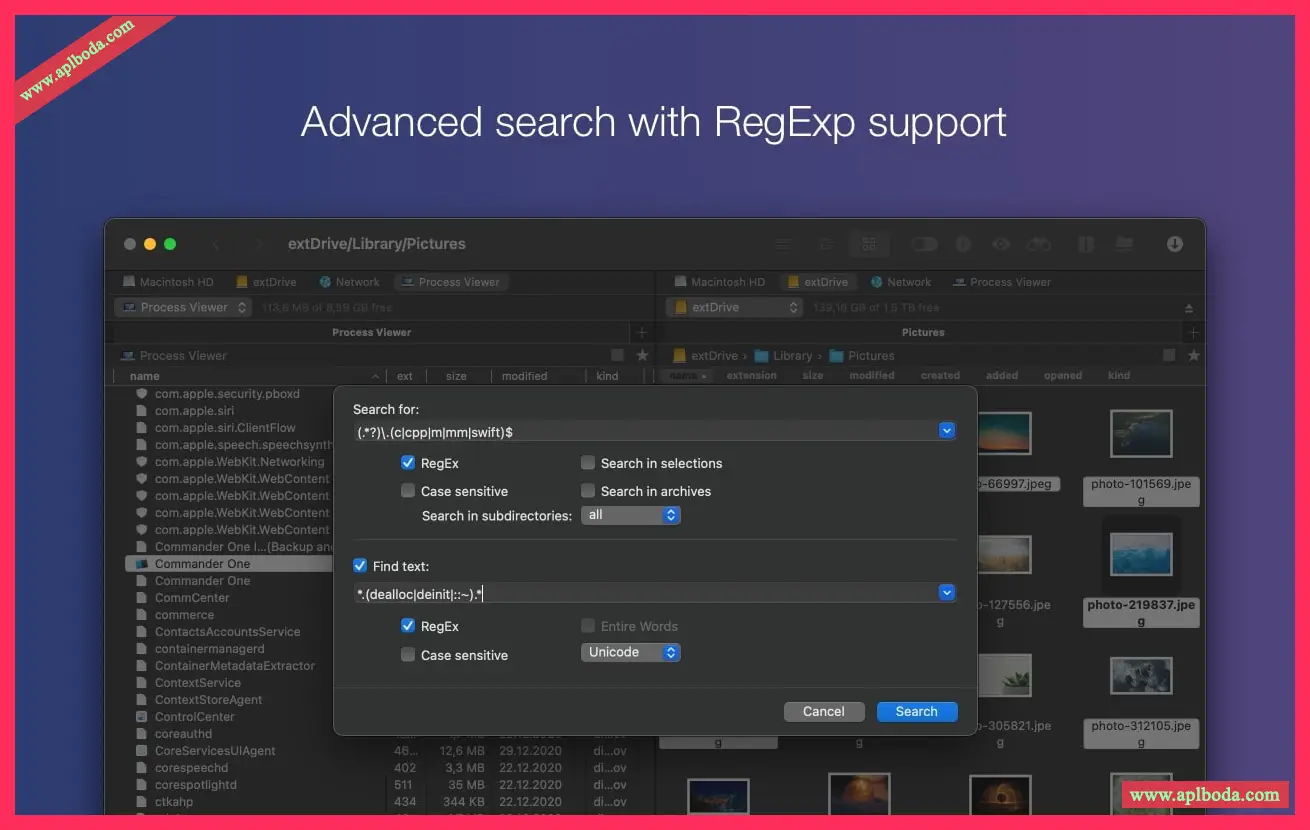Click the Search button
The width and height of the screenshot is (1310, 830).
[916, 711]
